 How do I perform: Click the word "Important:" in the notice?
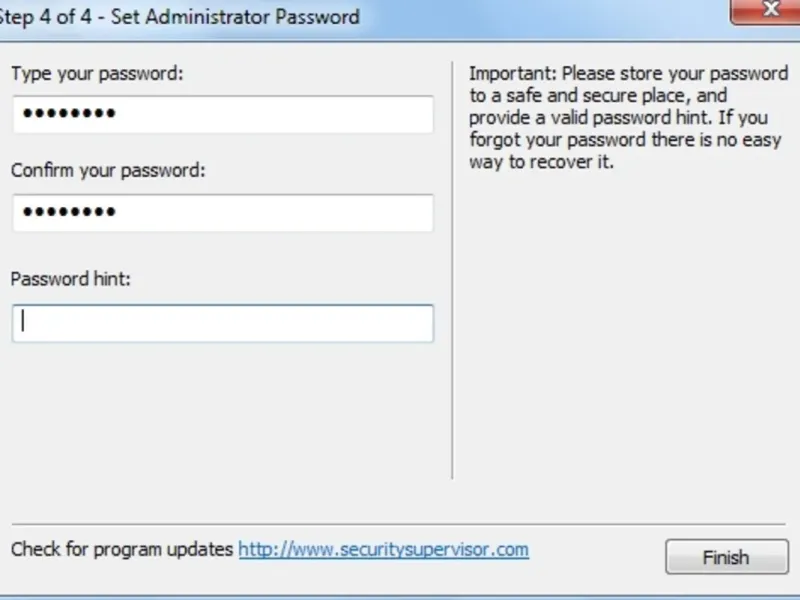513,73
